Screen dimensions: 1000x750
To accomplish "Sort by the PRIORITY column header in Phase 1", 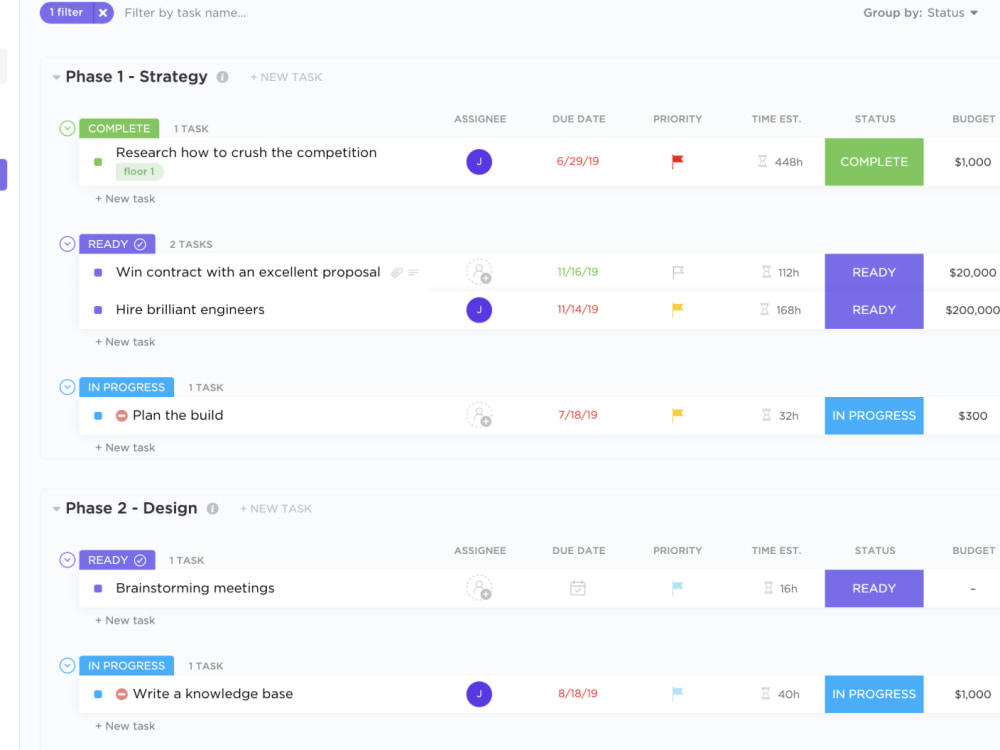I will click(x=677, y=119).
